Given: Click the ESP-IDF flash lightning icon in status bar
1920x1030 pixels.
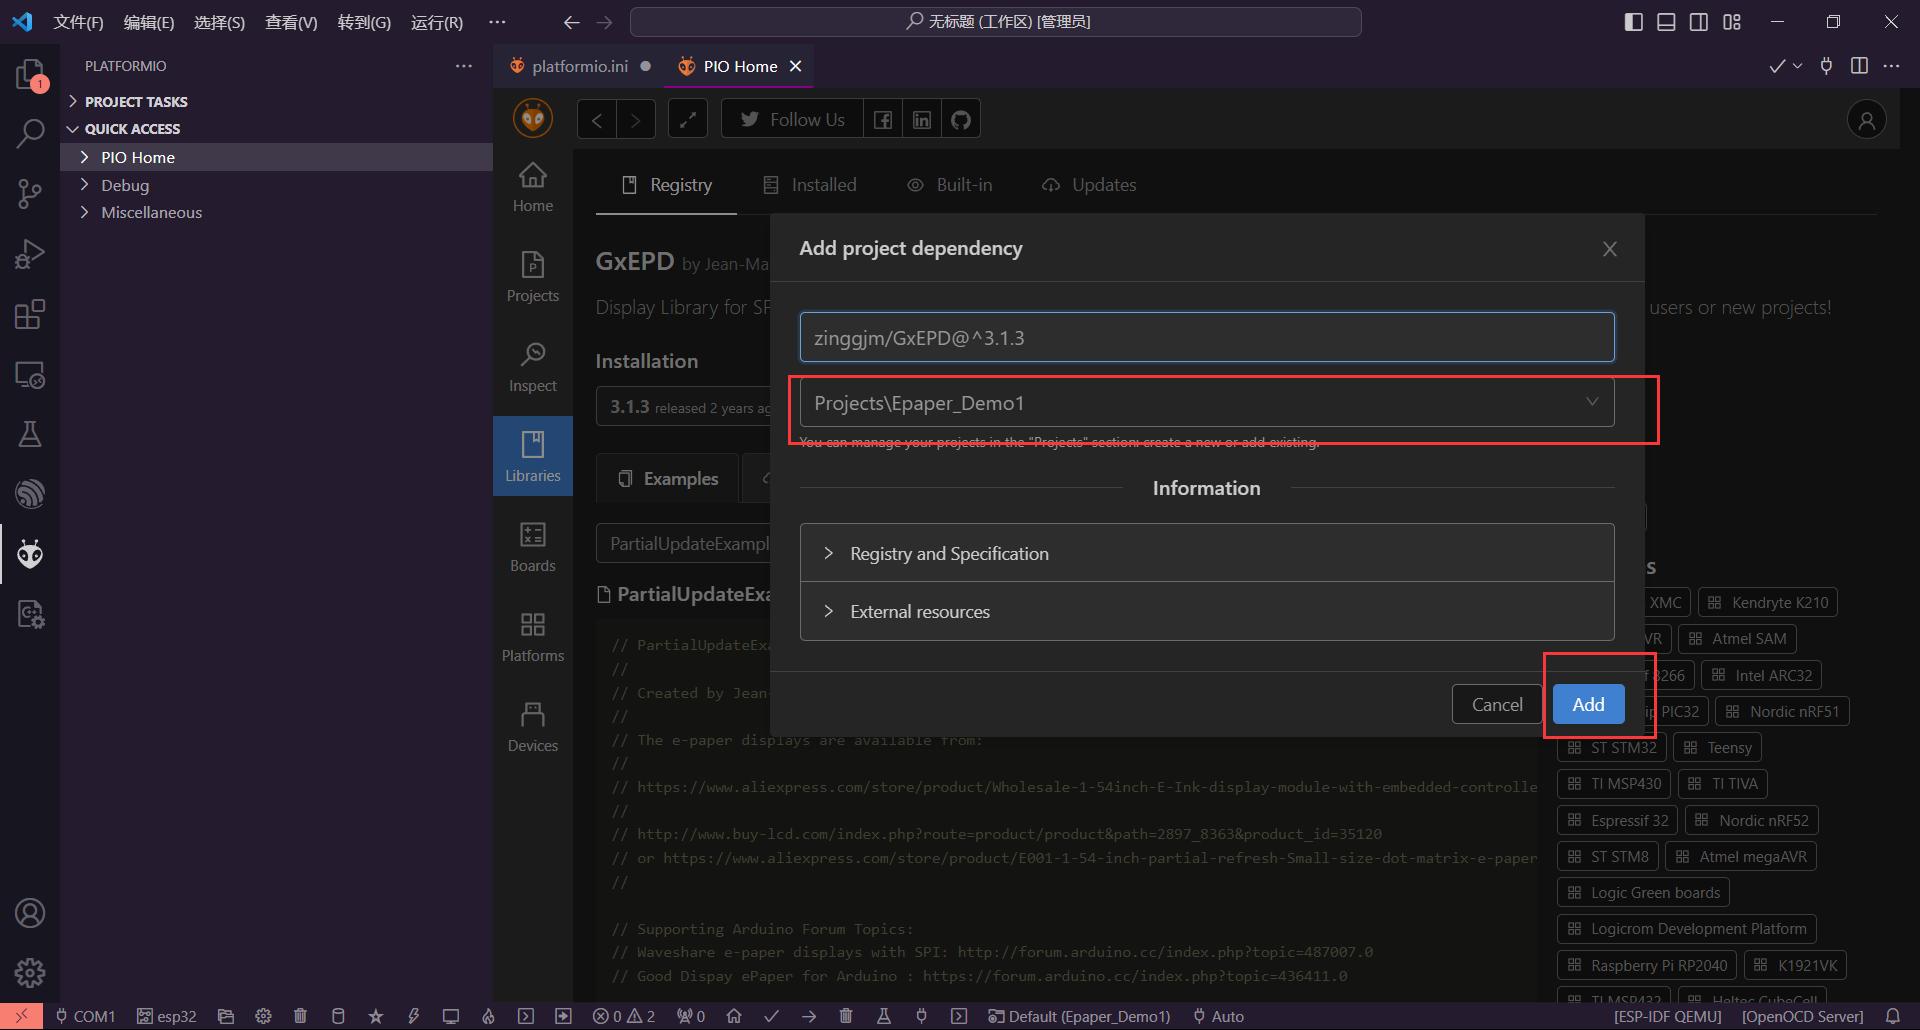Looking at the screenshot, I should [413, 1016].
